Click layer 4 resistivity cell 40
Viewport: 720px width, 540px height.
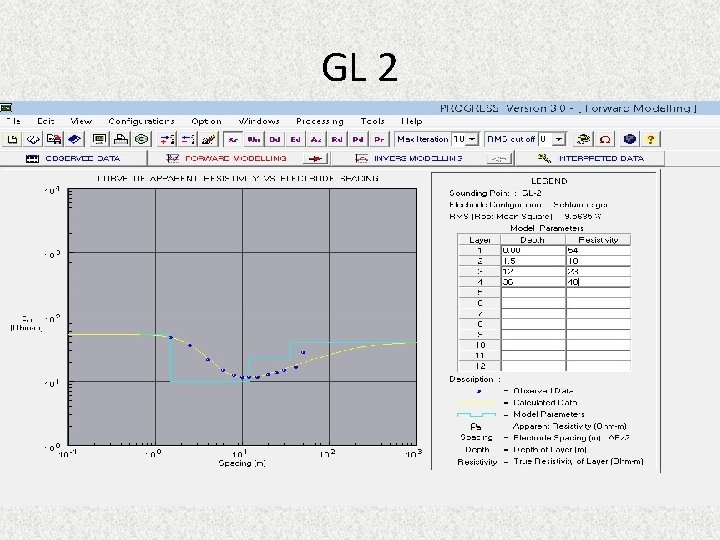(598, 282)
